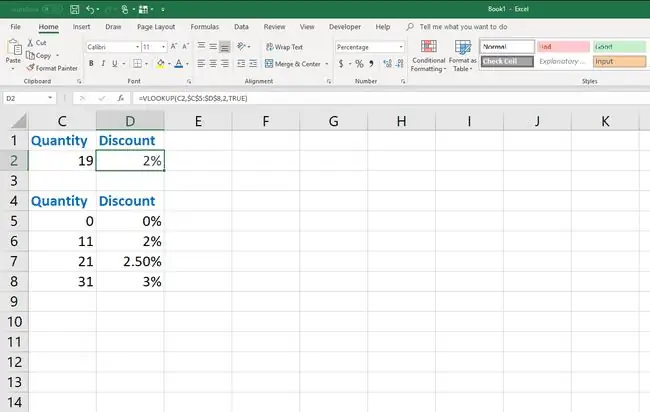Screen dimensions: 650x412
Task: Copy the selected cell
Action: (39, 55)
